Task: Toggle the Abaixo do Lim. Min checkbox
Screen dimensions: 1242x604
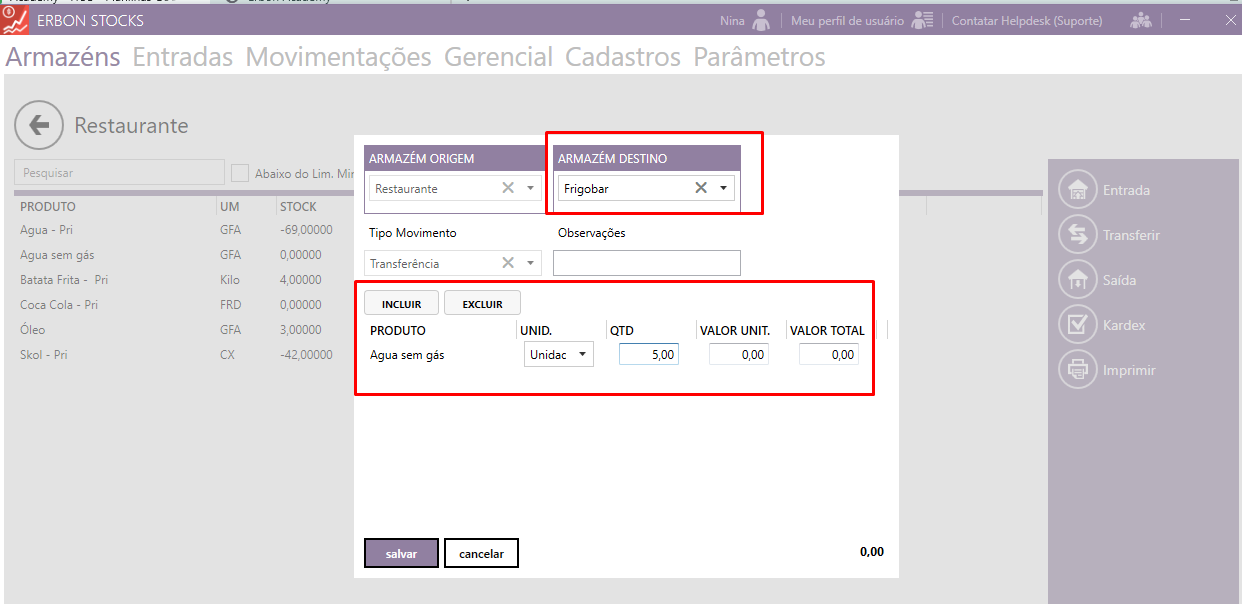Action: tap(240, 173)
